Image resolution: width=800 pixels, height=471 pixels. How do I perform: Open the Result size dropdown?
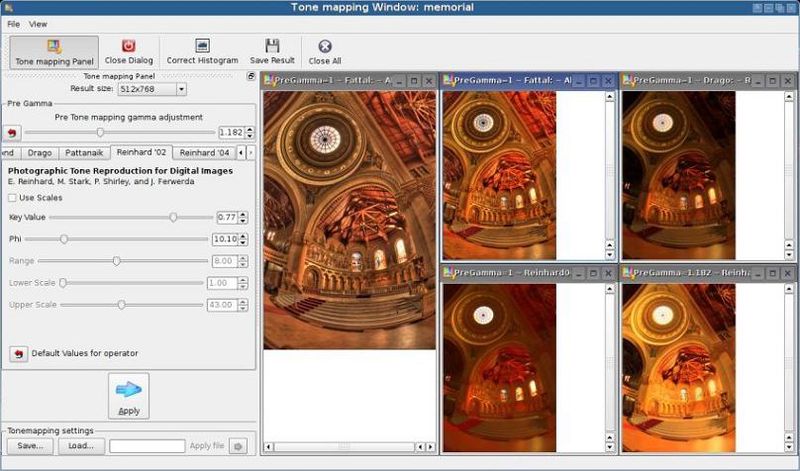152,89
